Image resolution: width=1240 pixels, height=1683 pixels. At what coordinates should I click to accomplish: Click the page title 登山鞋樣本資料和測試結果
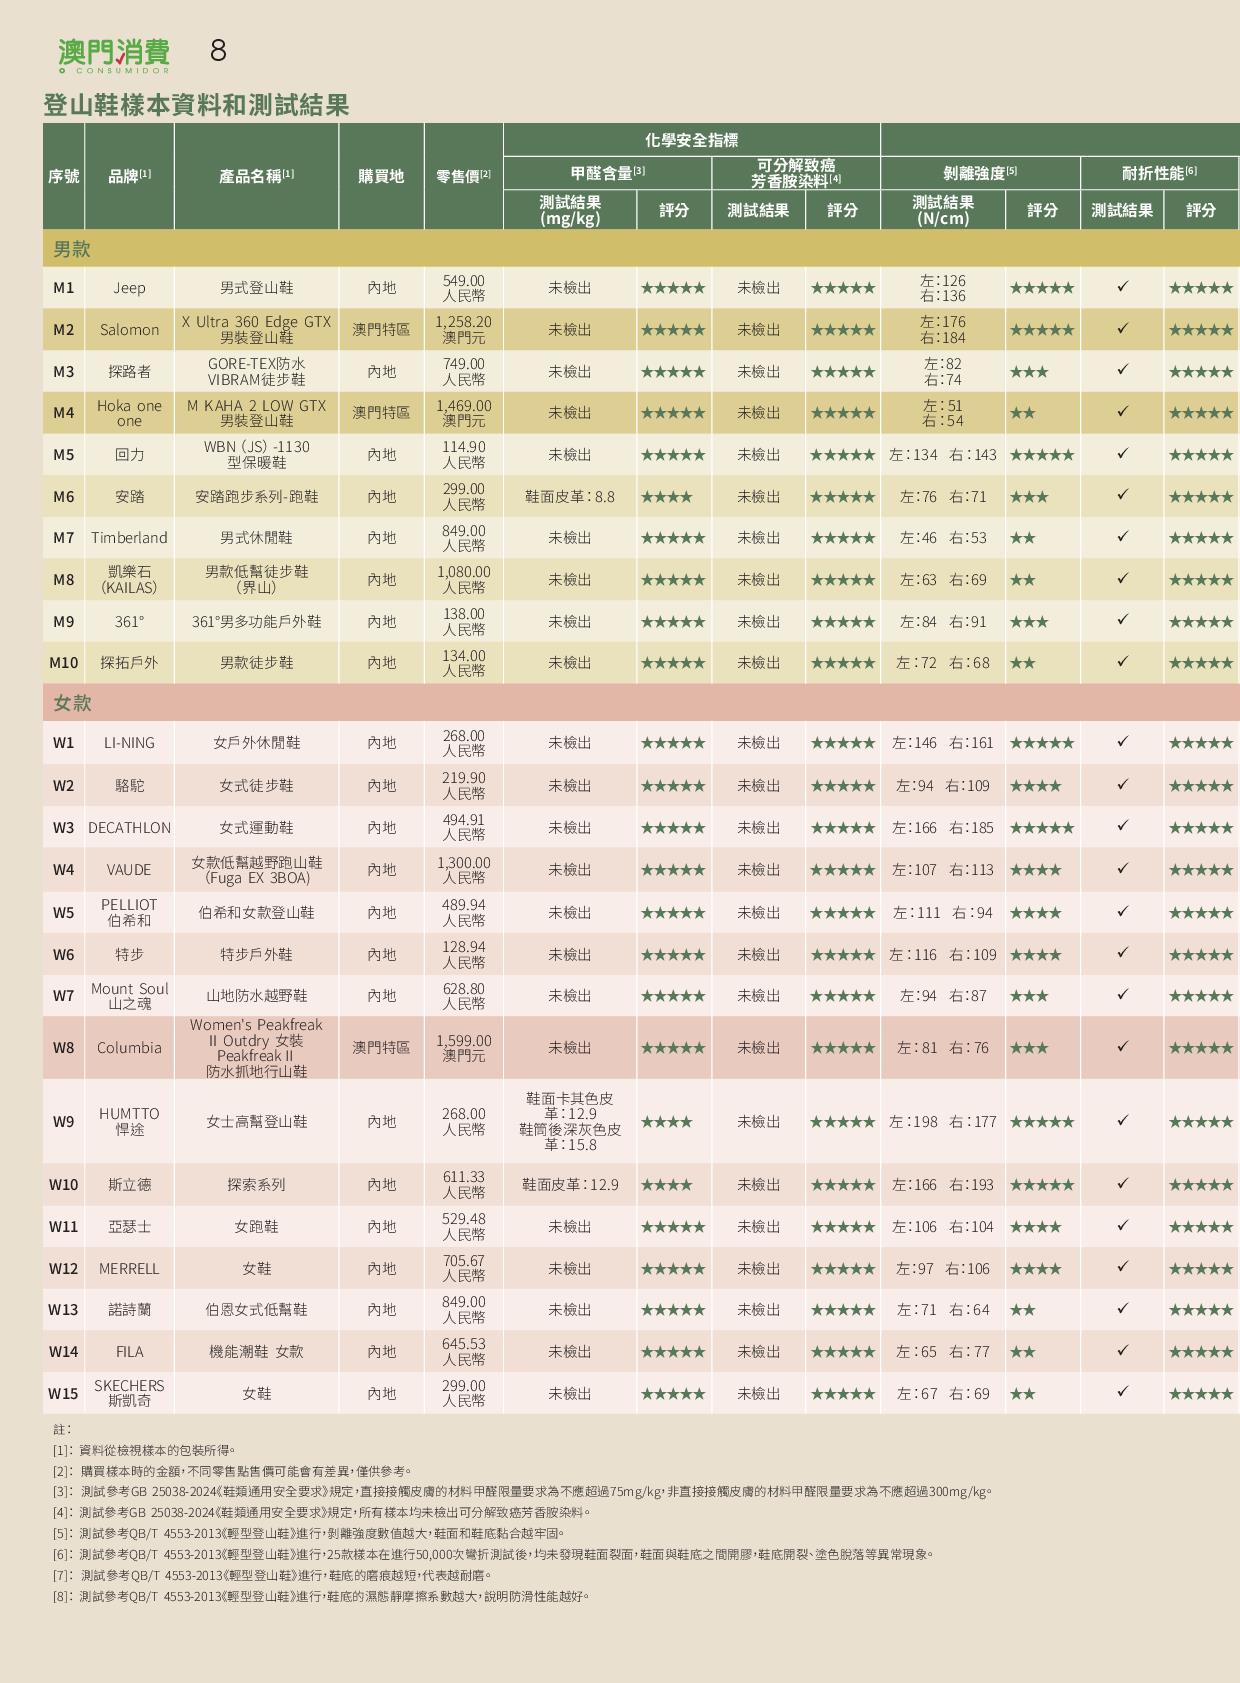pos(196,105)
